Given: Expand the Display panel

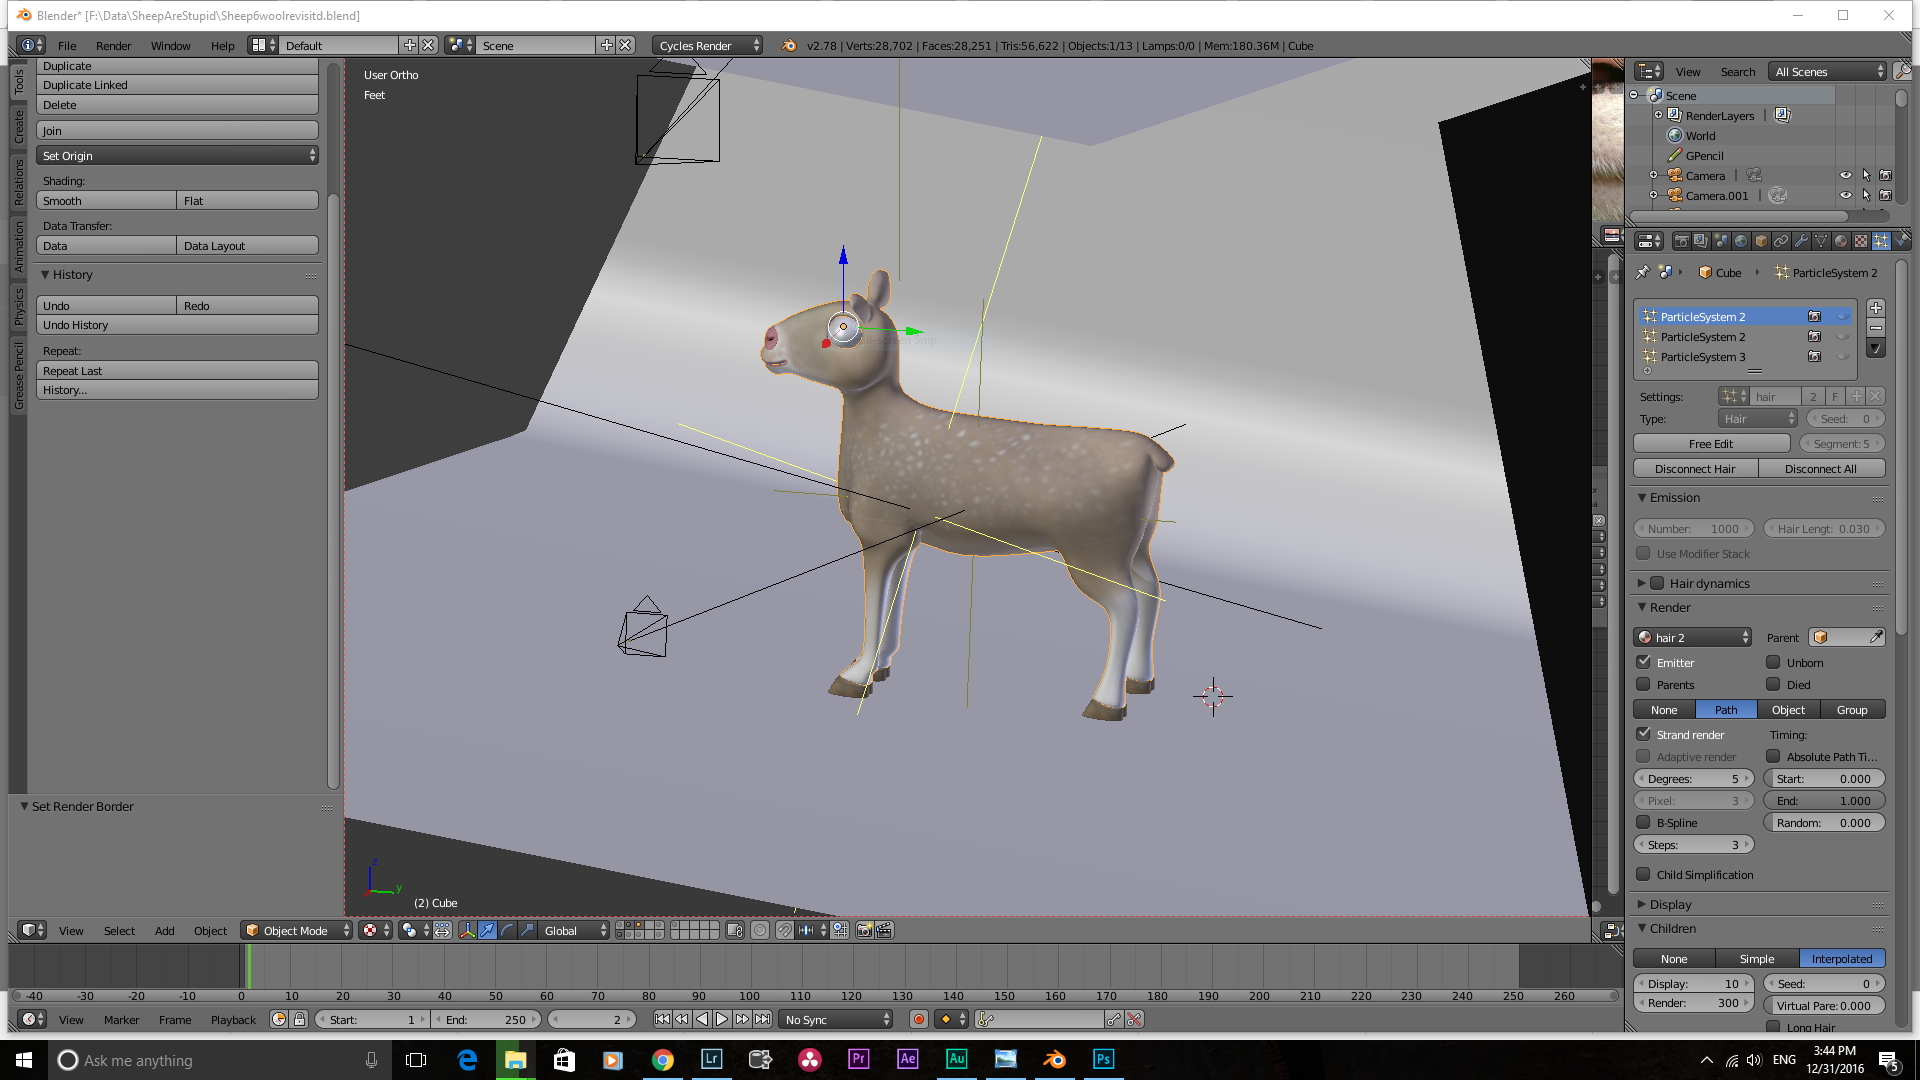Looking at the screenshot, I should [1641, 904].
